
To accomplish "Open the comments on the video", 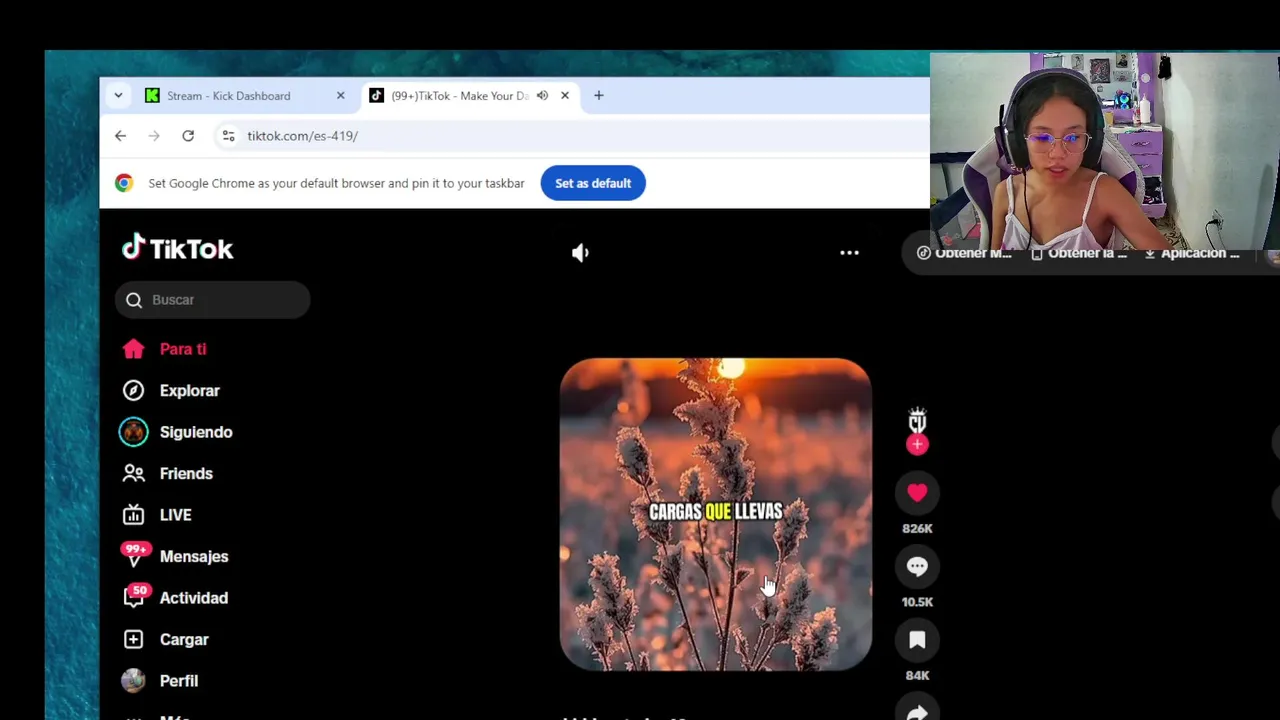I will pos(917,567).
